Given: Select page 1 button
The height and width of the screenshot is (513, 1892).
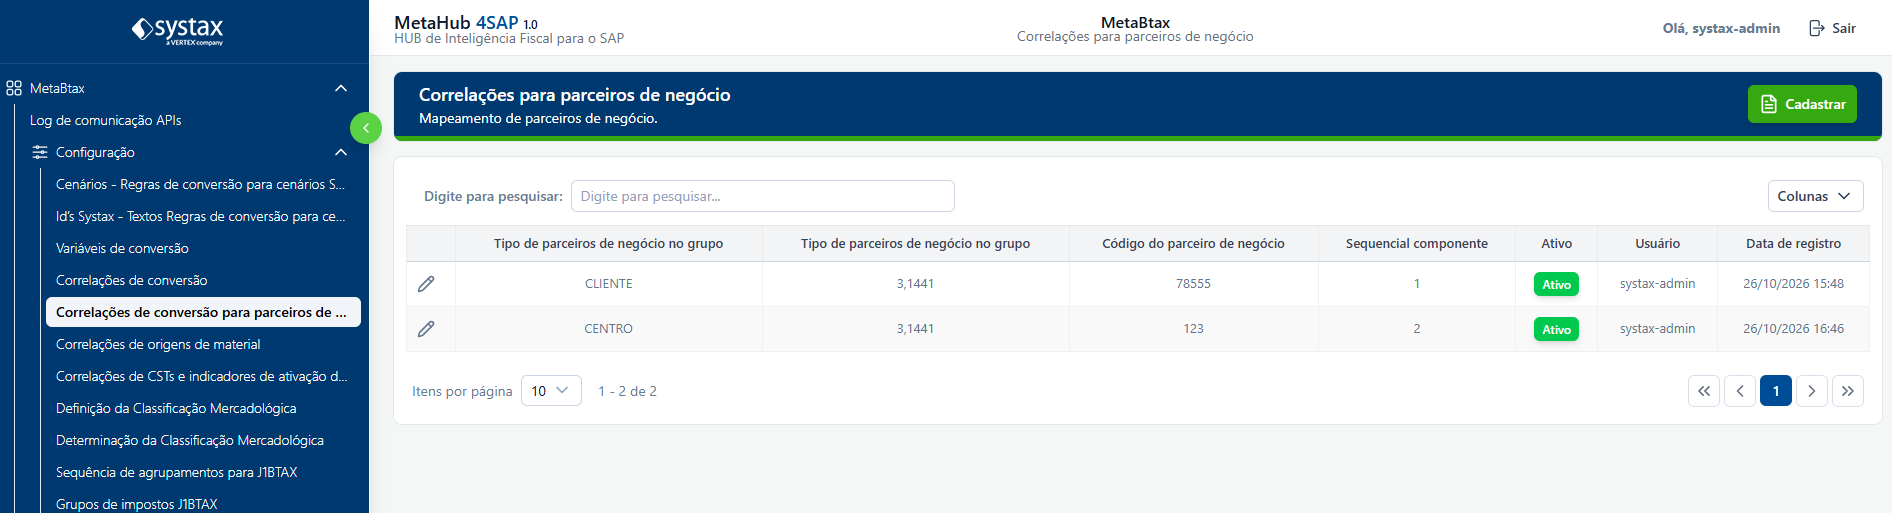Looking at the screenshot, I should [x=1776, y=391].
